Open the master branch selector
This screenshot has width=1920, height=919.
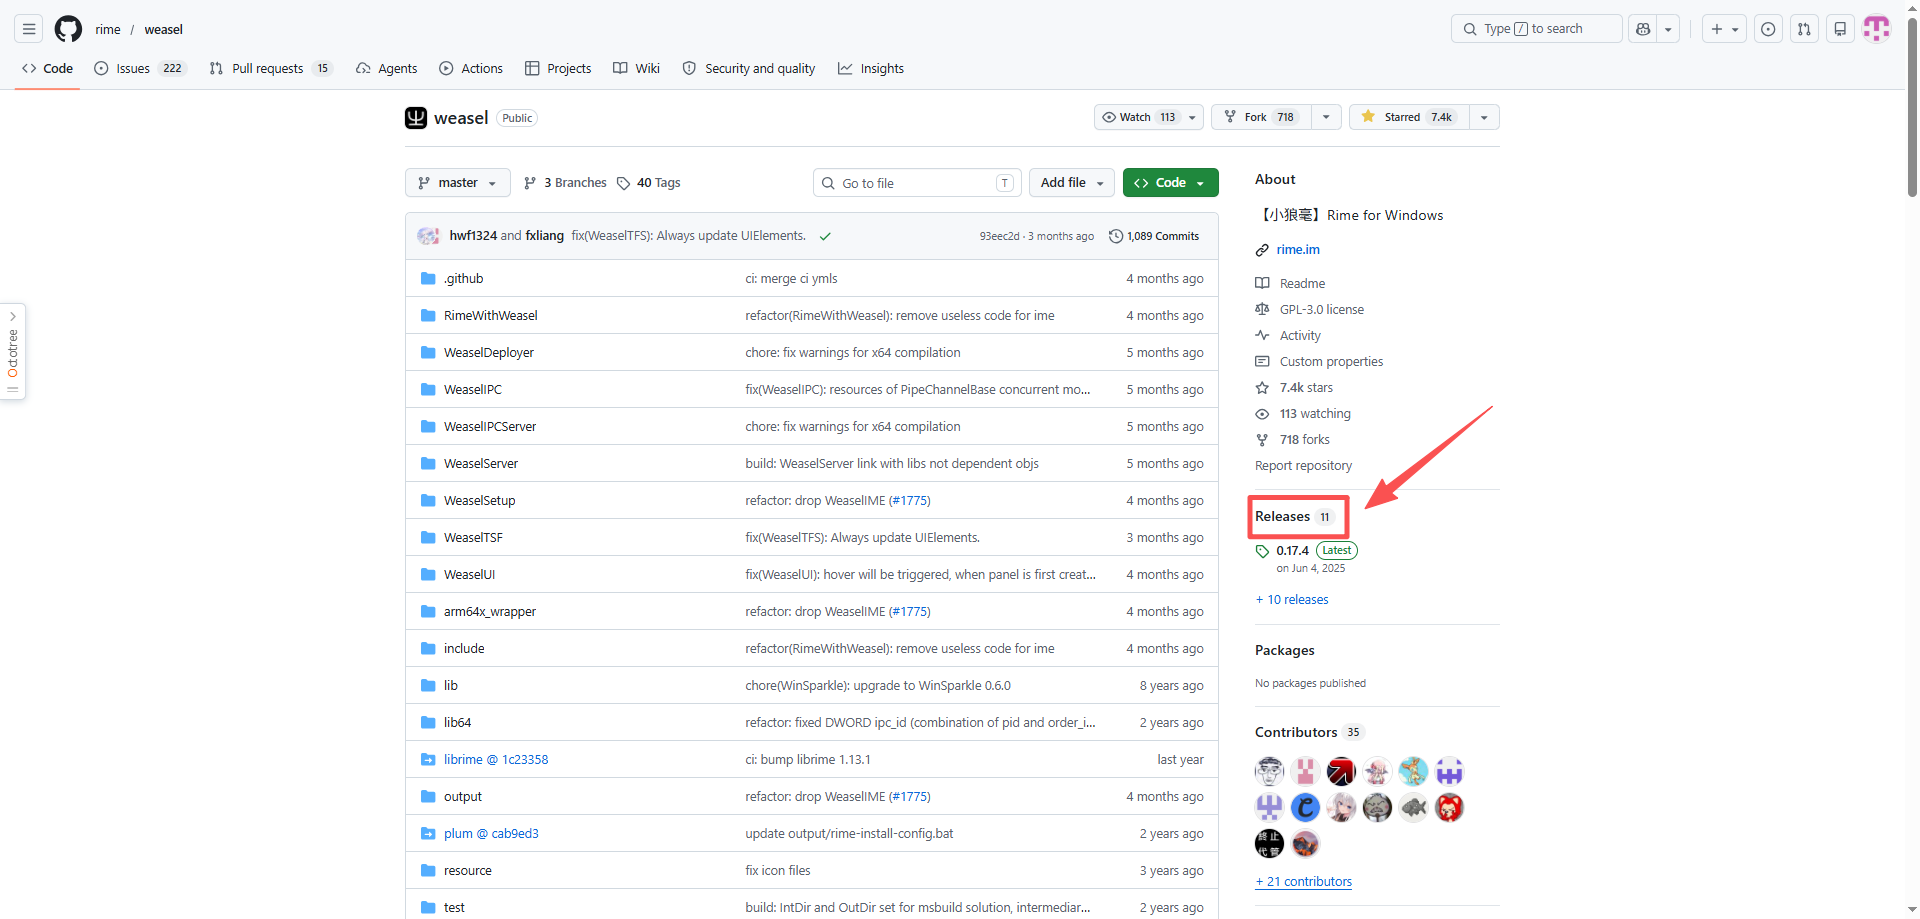point(458,183)
